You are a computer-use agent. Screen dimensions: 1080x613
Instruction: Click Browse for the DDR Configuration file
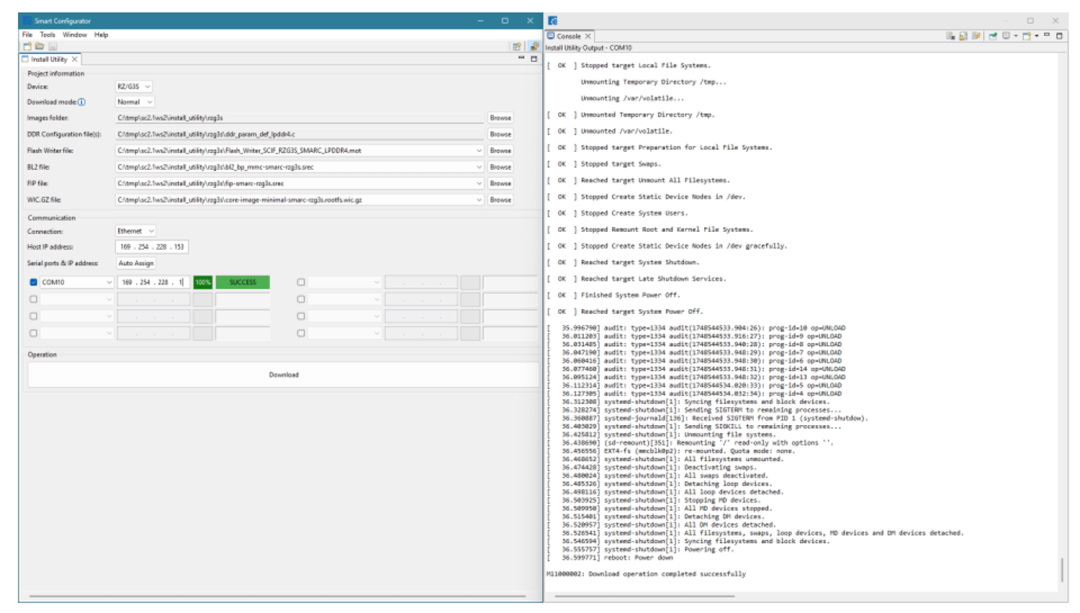(x=501, y=134)
